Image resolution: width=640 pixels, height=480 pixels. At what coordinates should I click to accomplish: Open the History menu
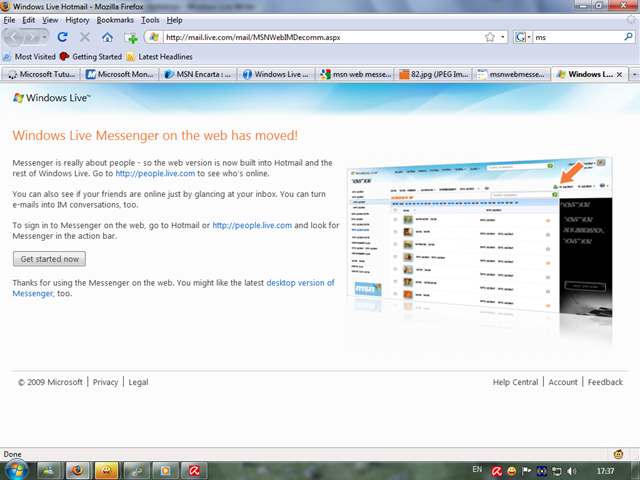pyautogui.click(x=77, y=19)
